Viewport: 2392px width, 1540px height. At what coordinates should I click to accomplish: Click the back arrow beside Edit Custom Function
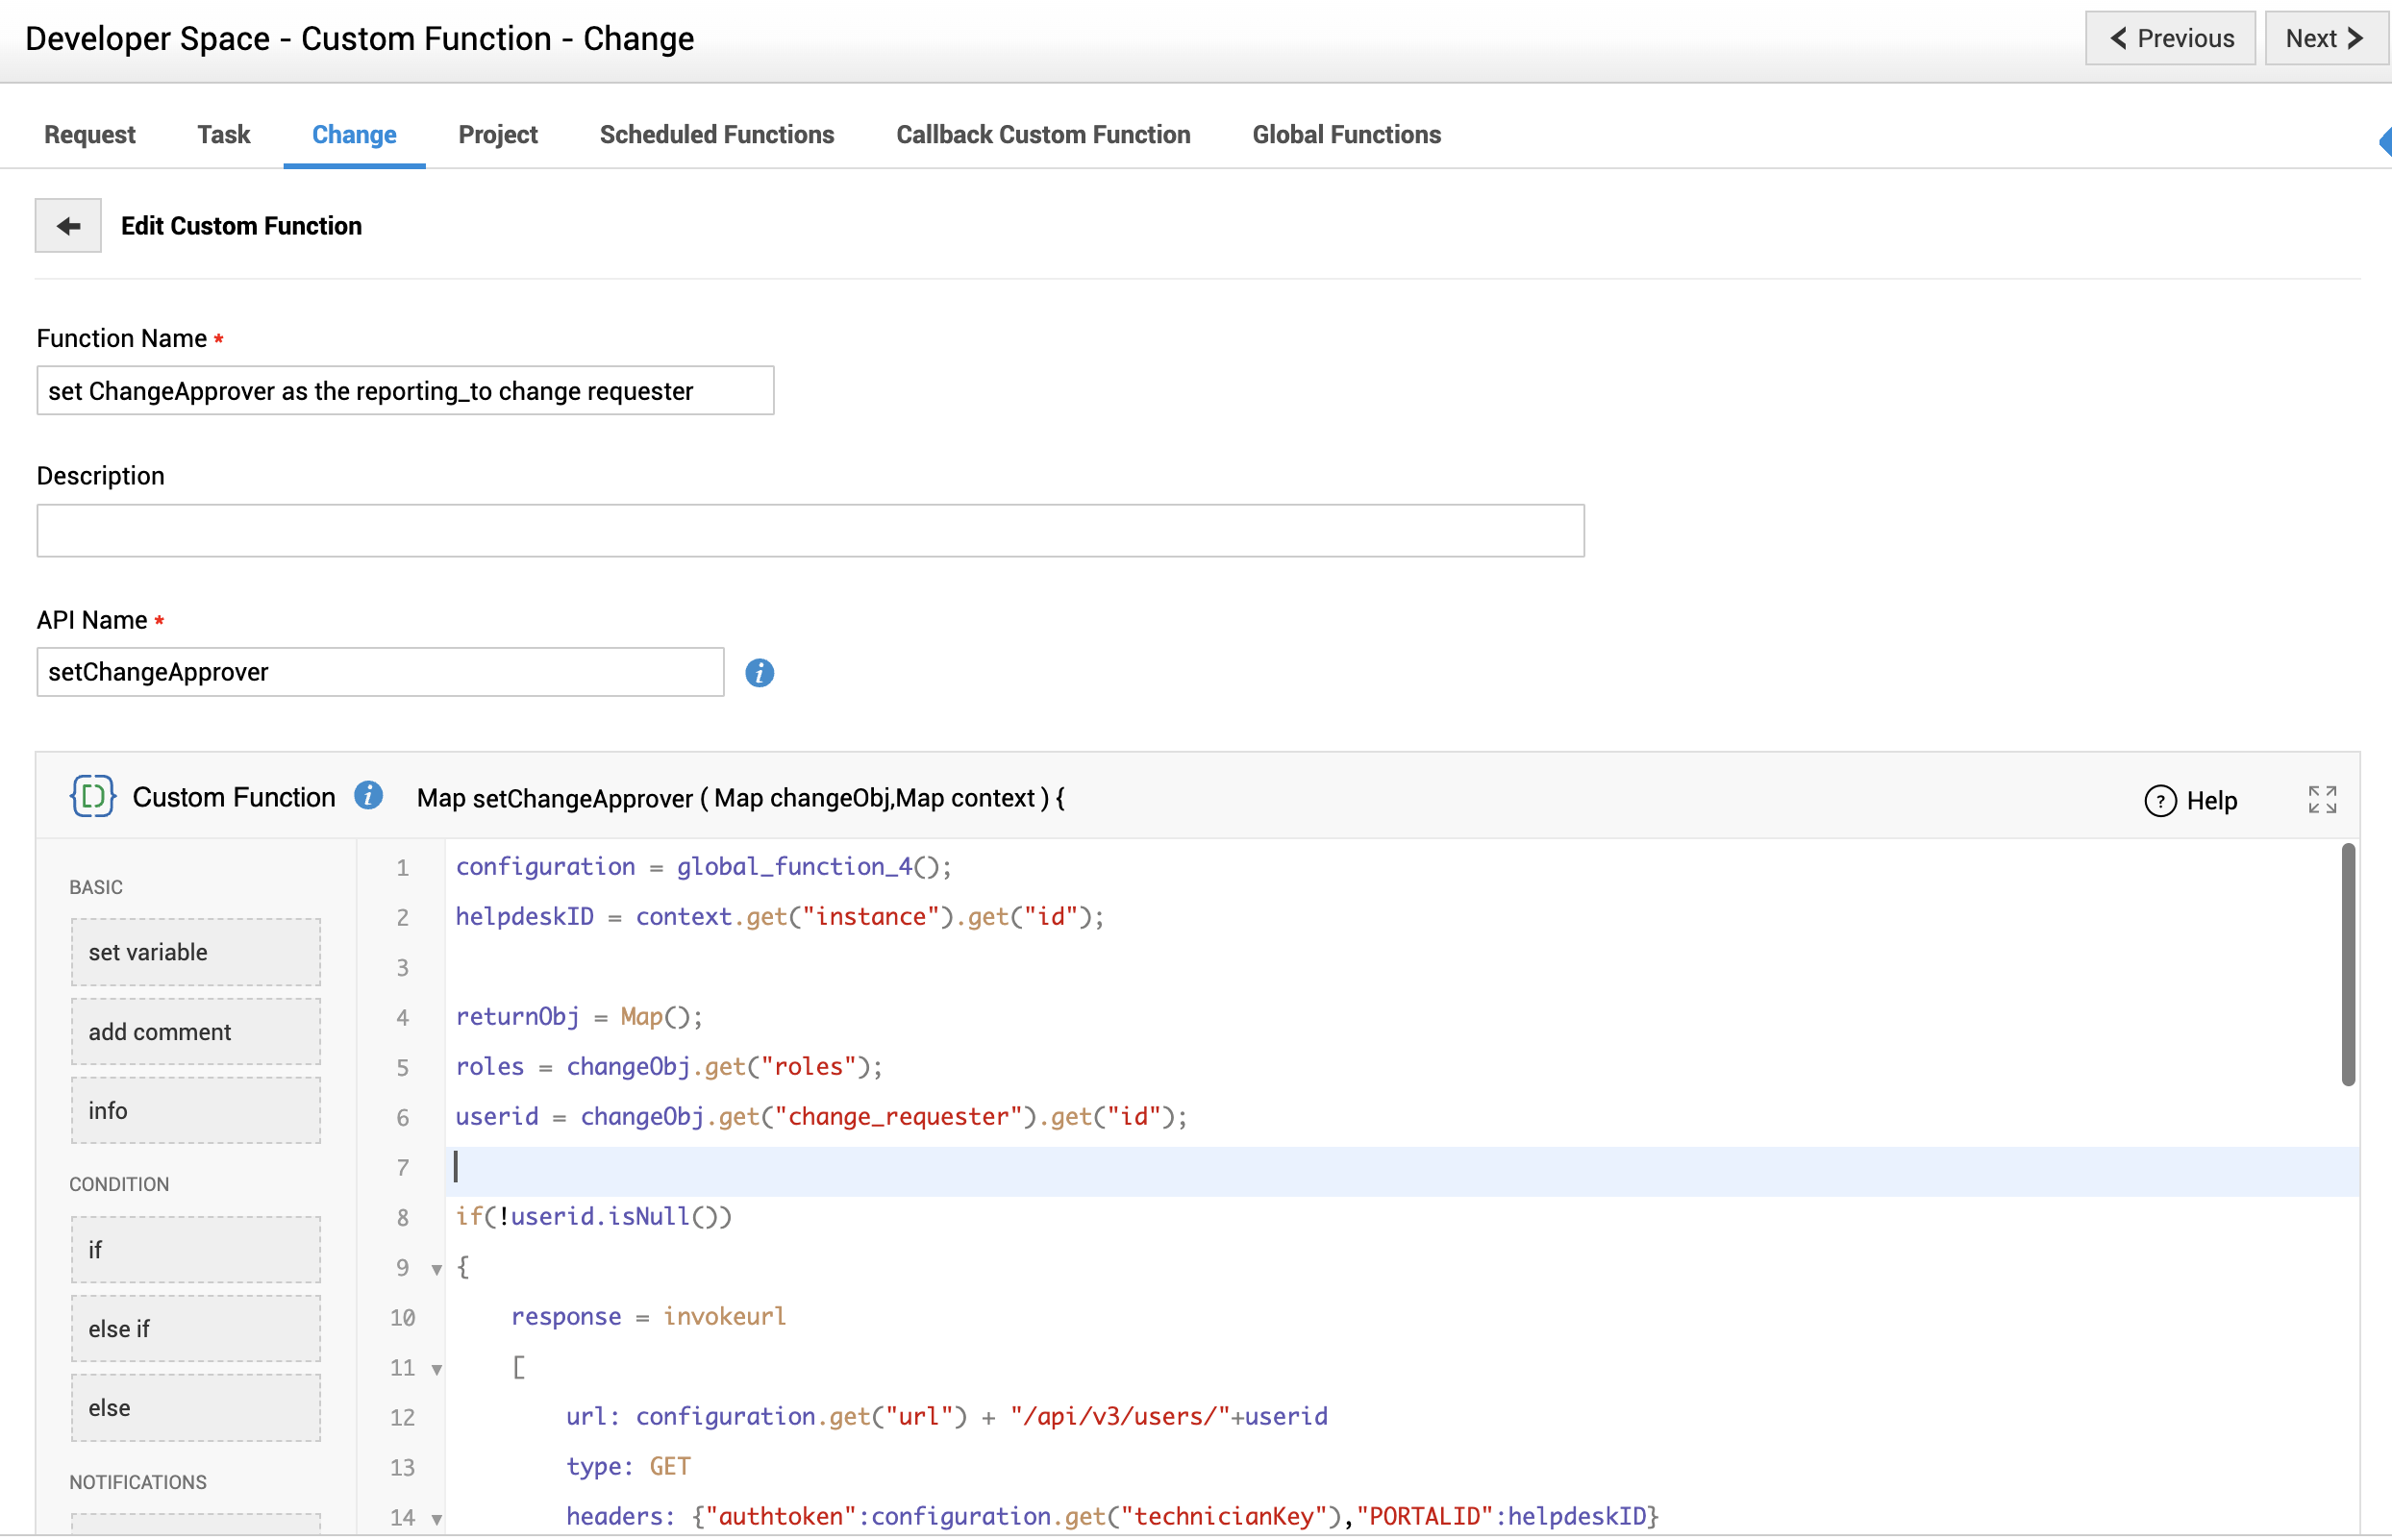pyautogui.click(x=68, y=226)
